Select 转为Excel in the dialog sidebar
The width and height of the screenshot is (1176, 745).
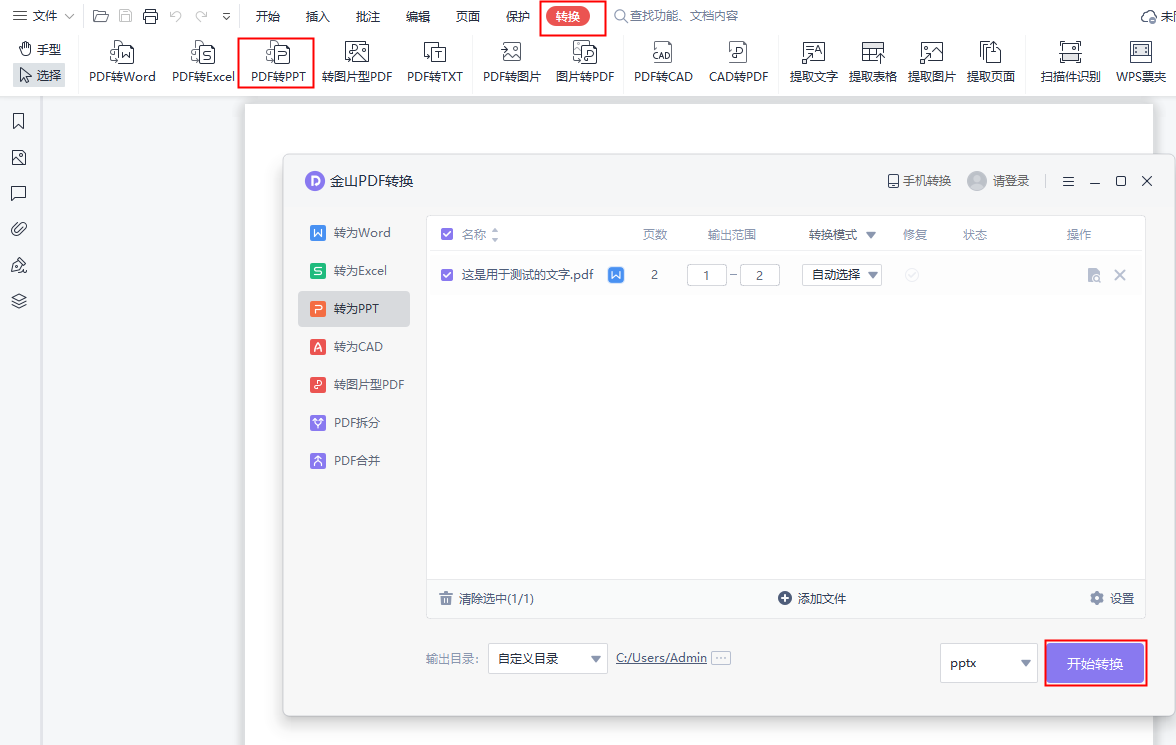(x=354, y=271)
